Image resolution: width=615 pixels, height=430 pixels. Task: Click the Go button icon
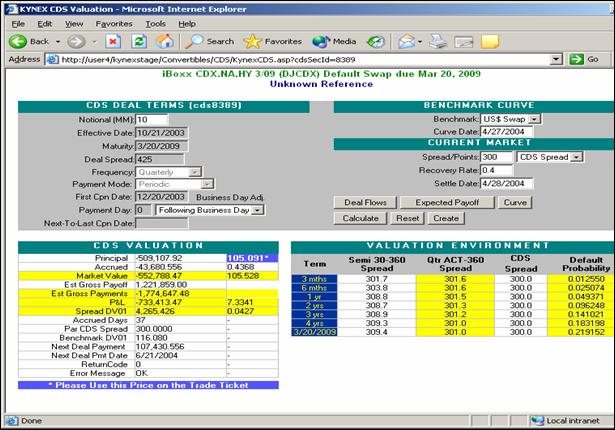(576, 60)
